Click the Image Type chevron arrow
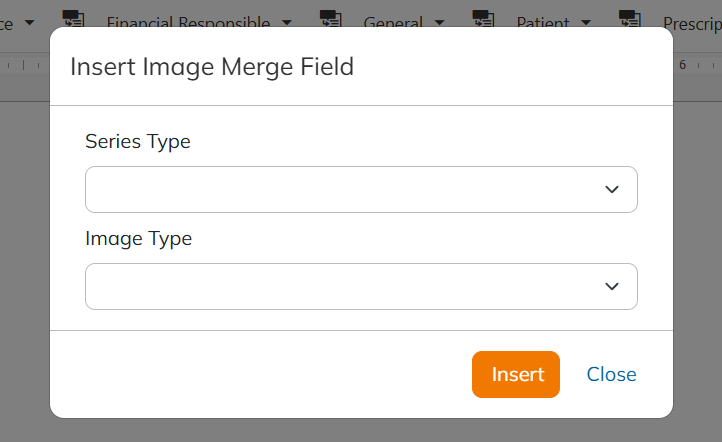The width and height of the screenshot is (722, 442). pos(611,286)
